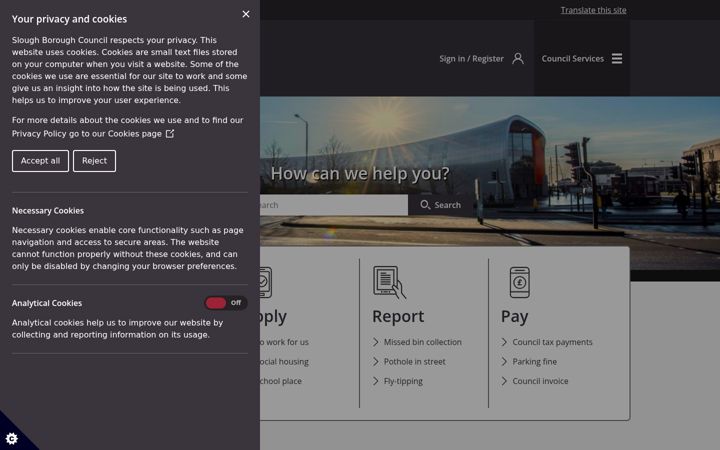
Task: Click the Pay heading
Action: point(514,316)
